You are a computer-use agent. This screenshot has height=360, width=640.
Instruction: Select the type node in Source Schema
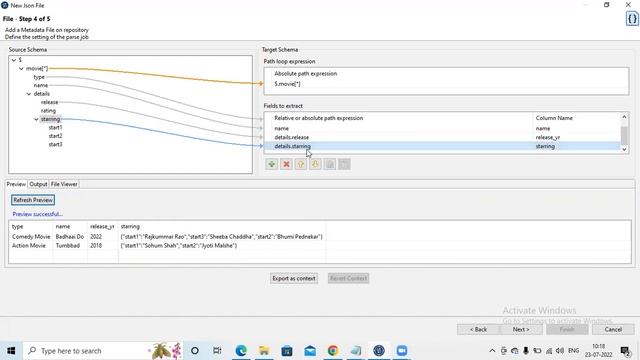click(39, 77)
